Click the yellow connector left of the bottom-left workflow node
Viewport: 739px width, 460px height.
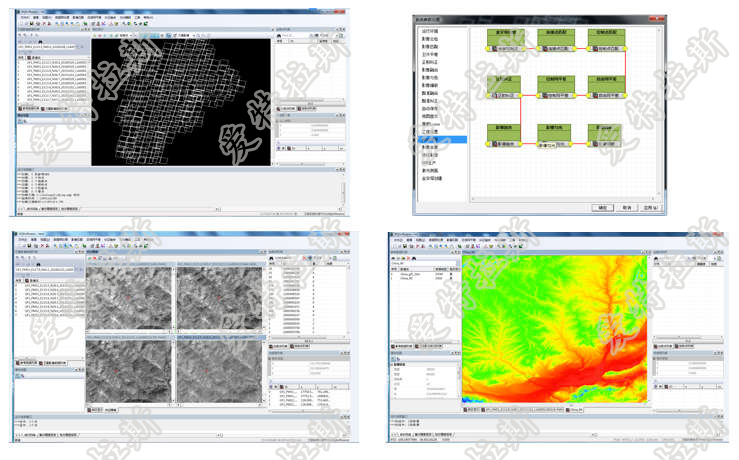coord(488,144)
